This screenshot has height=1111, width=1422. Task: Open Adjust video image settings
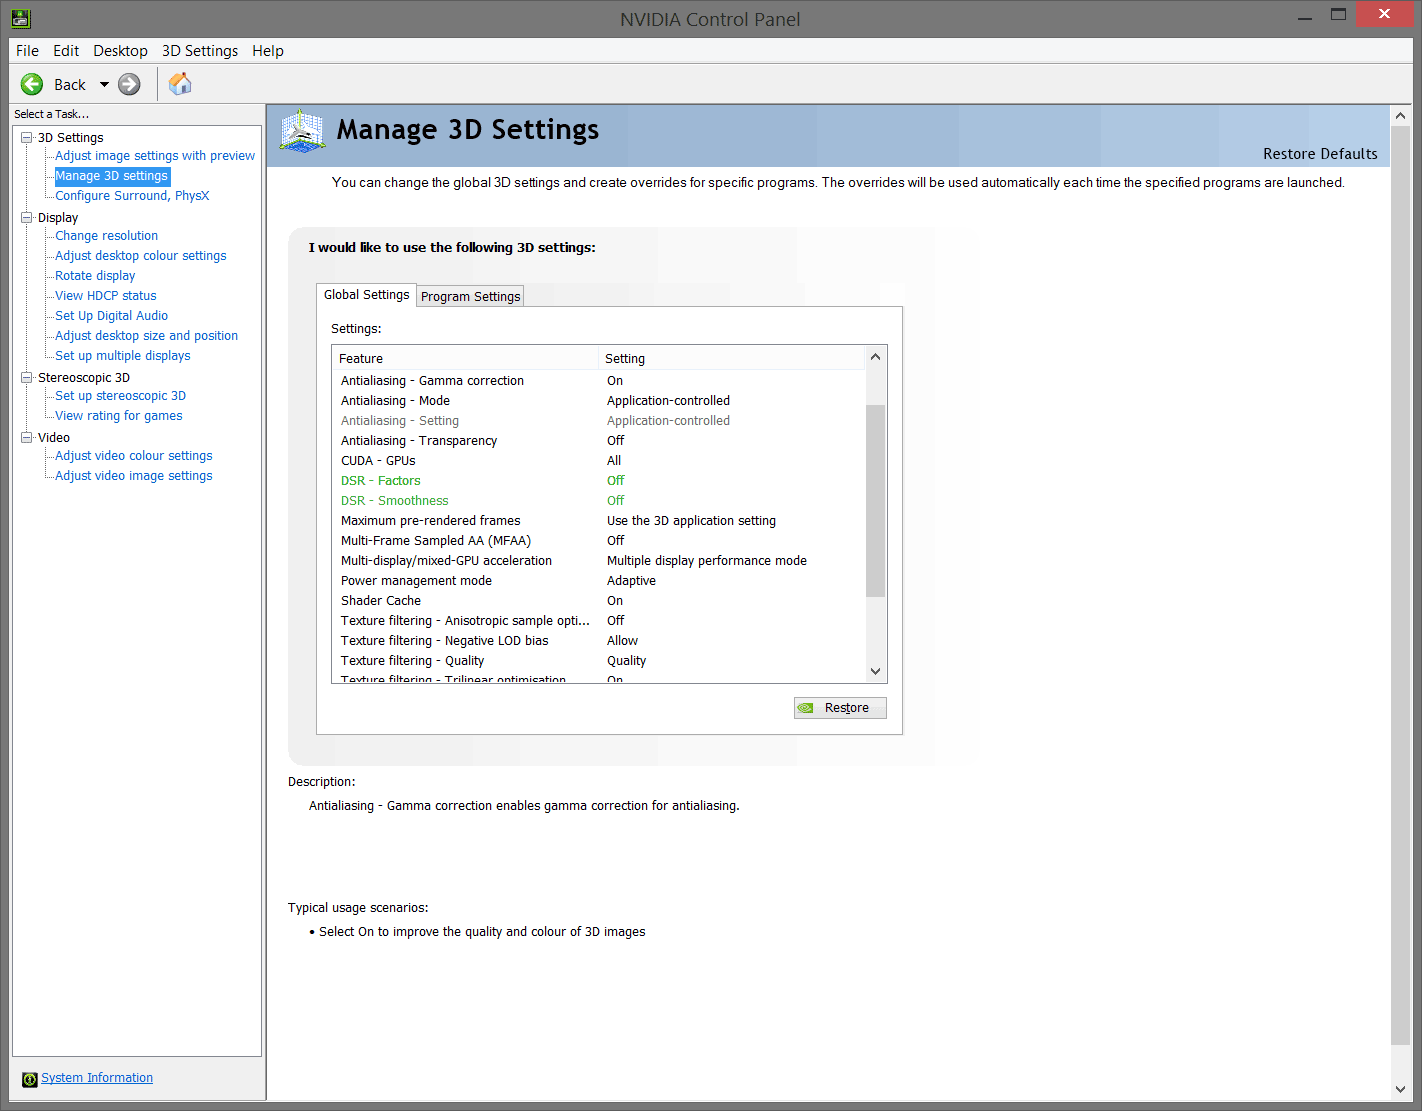click(134, 476)
